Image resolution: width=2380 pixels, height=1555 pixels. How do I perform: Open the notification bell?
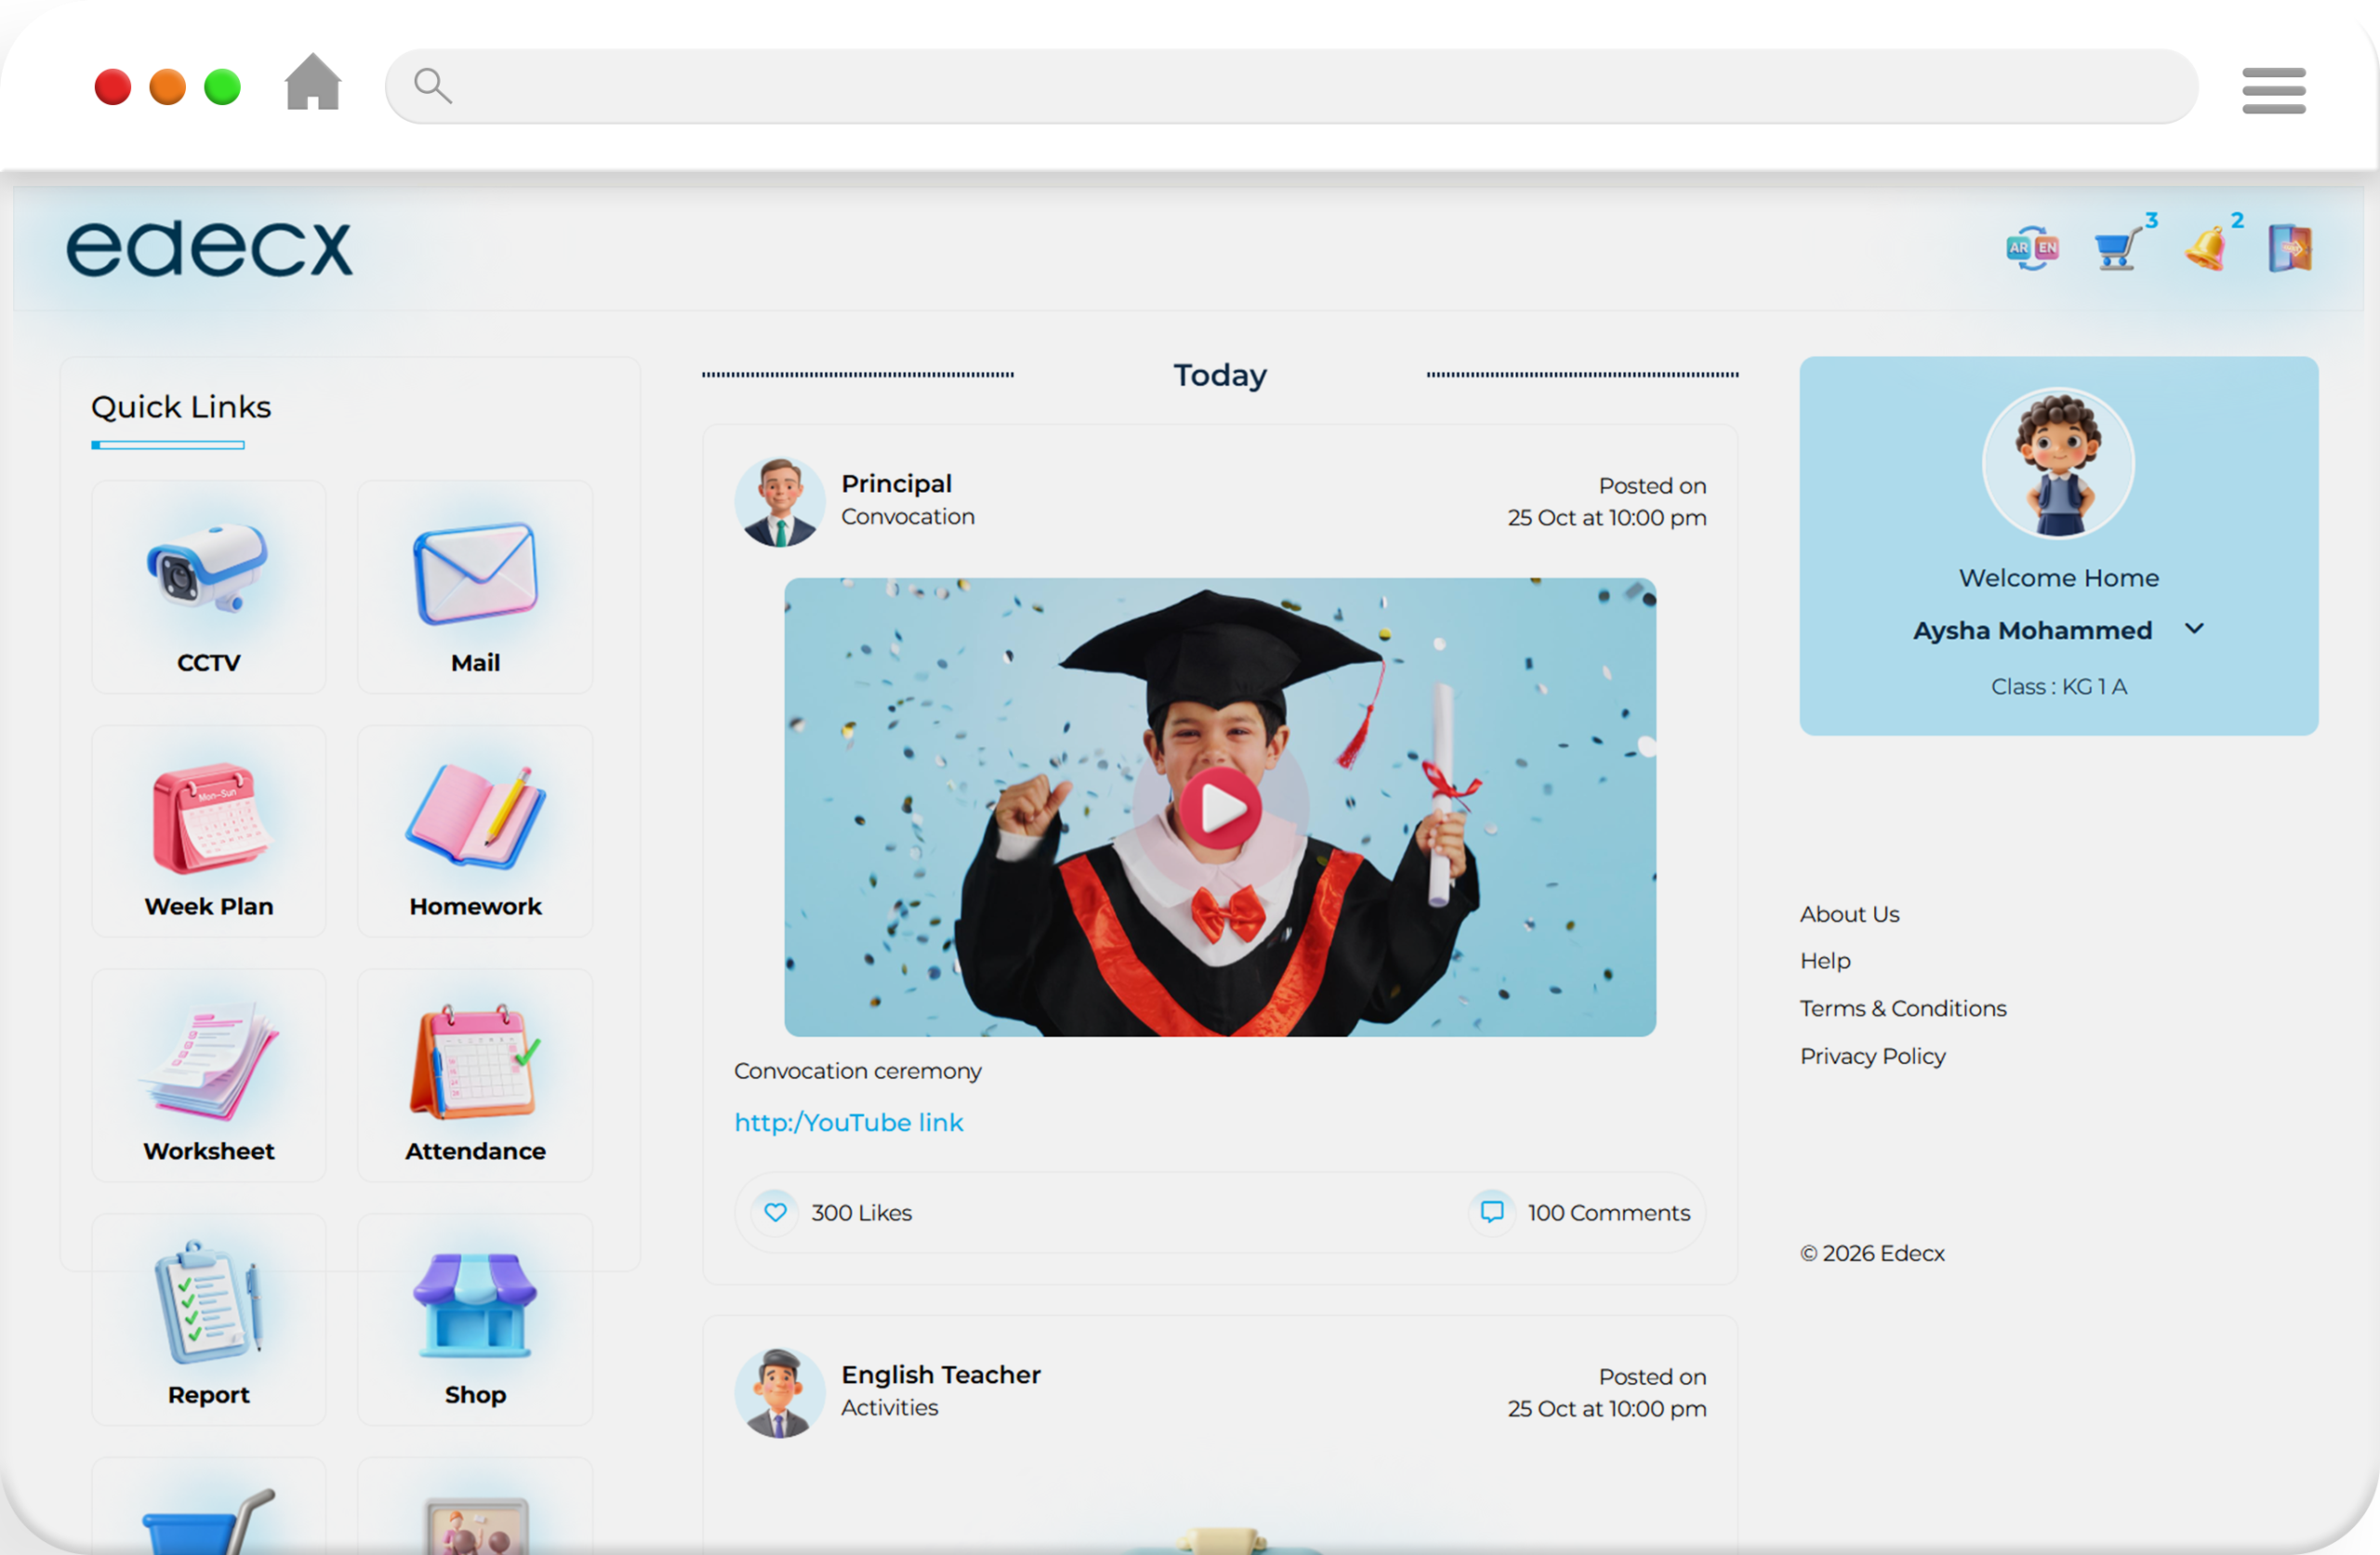2206,248
